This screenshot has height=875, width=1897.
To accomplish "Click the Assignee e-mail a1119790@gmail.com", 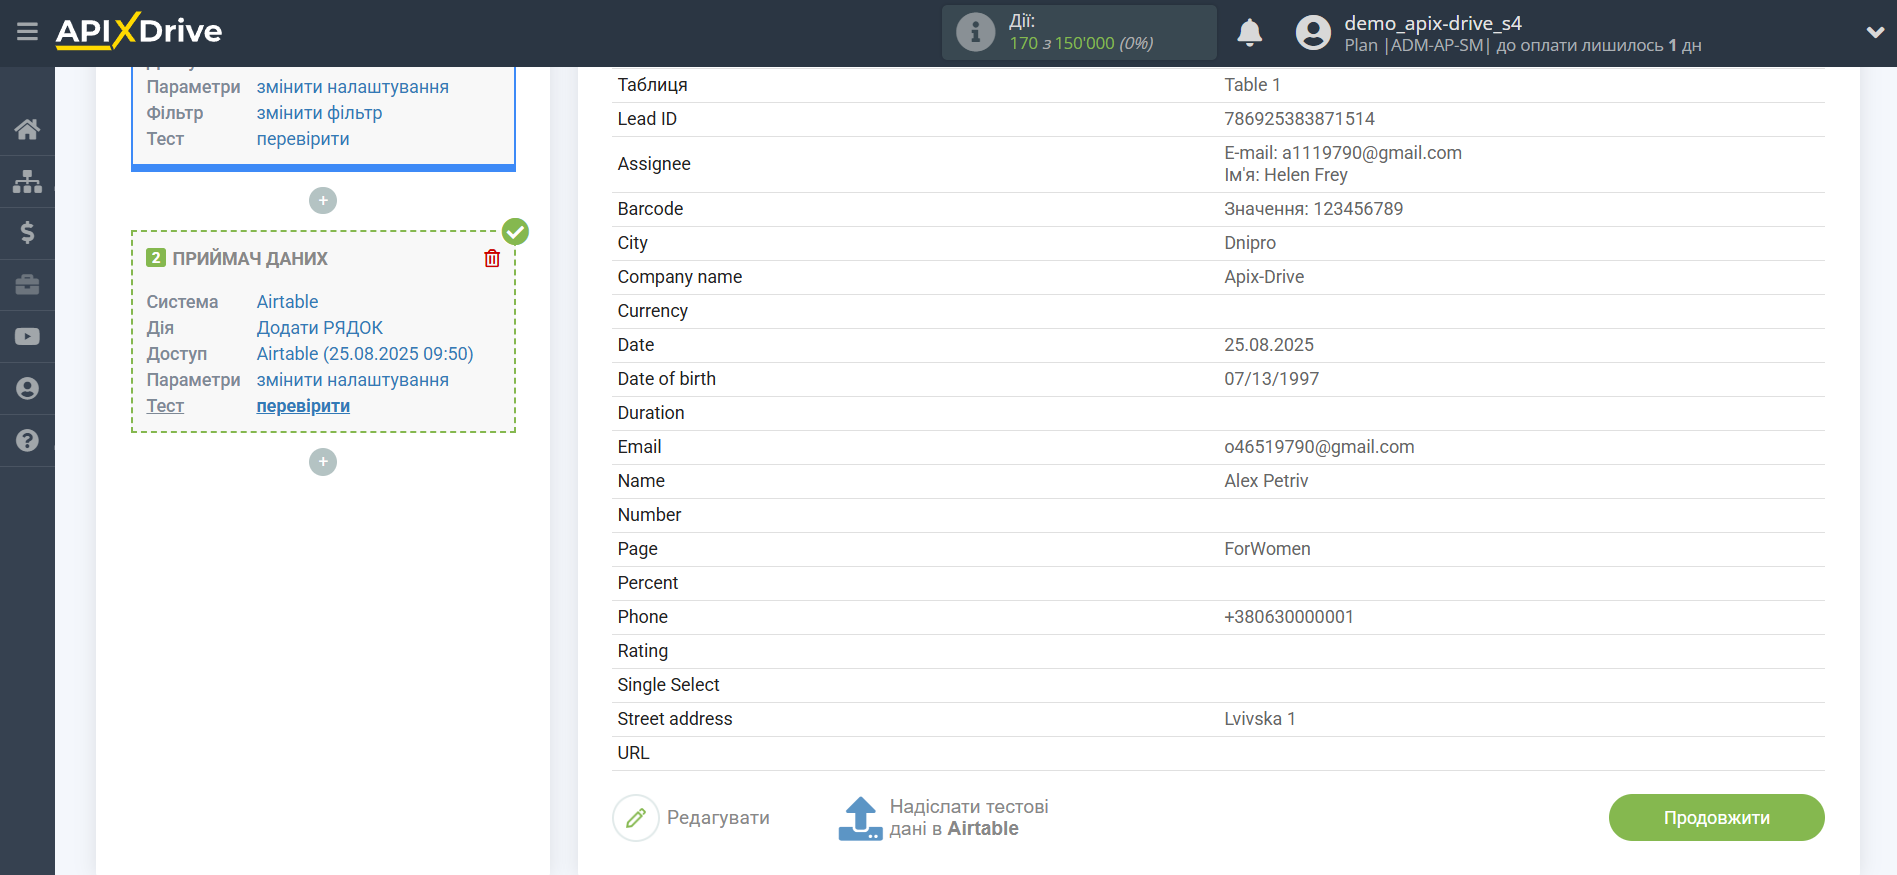I will pos(1372,153).
